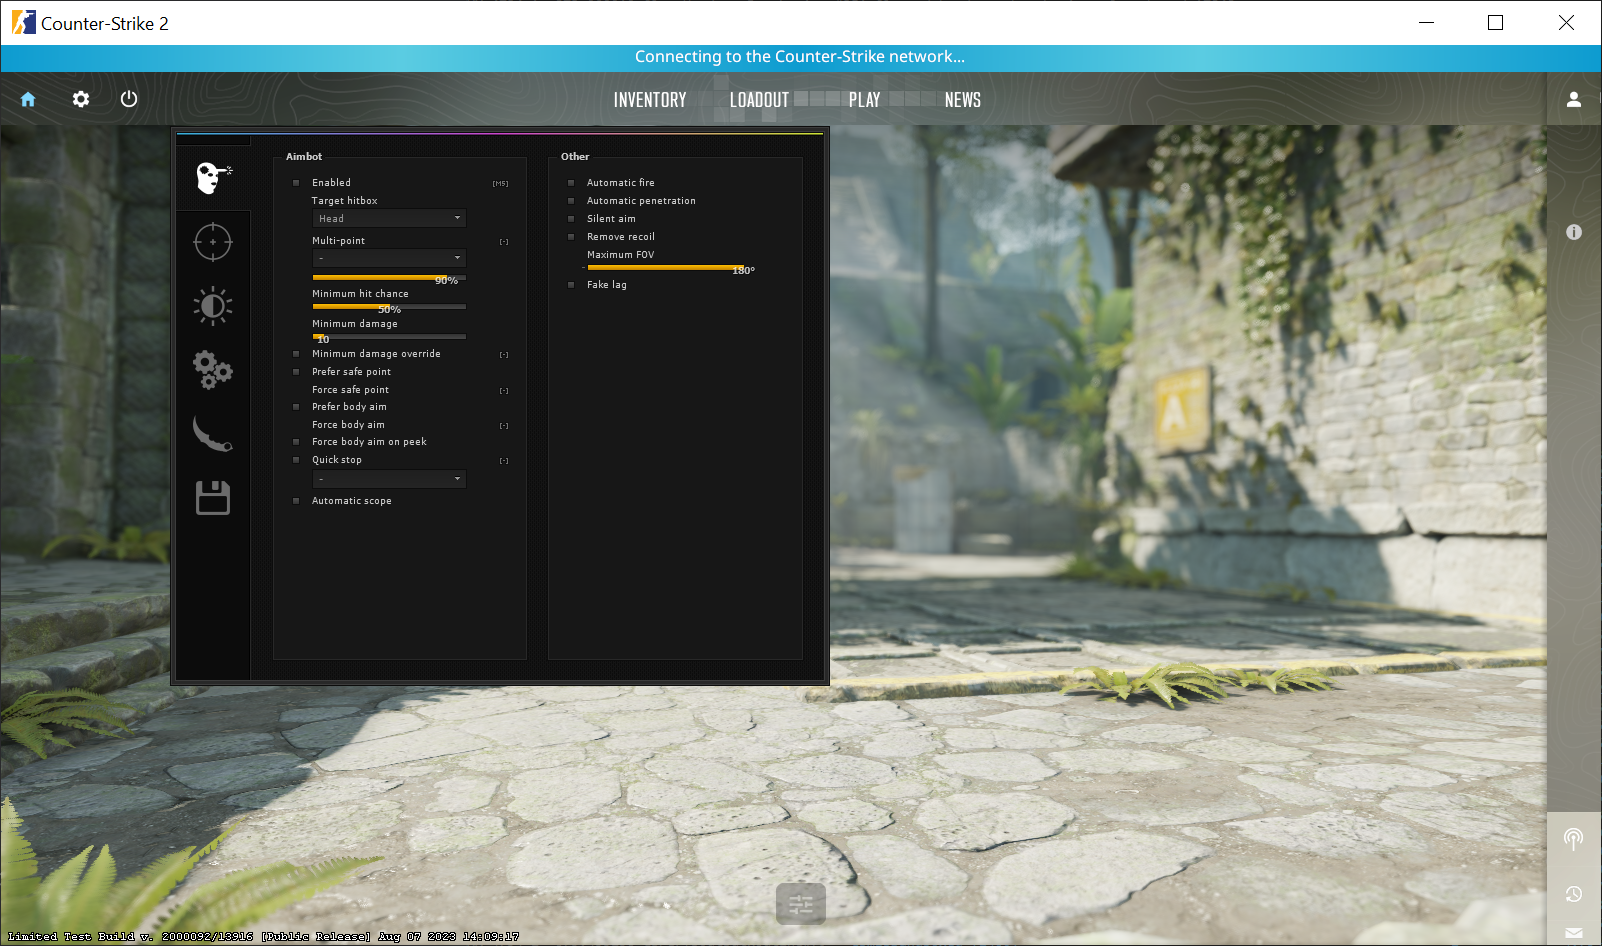Open the mail envelope icon
The height and width of the screenshot is (946, 1602).
click(x=1574, y=933)
